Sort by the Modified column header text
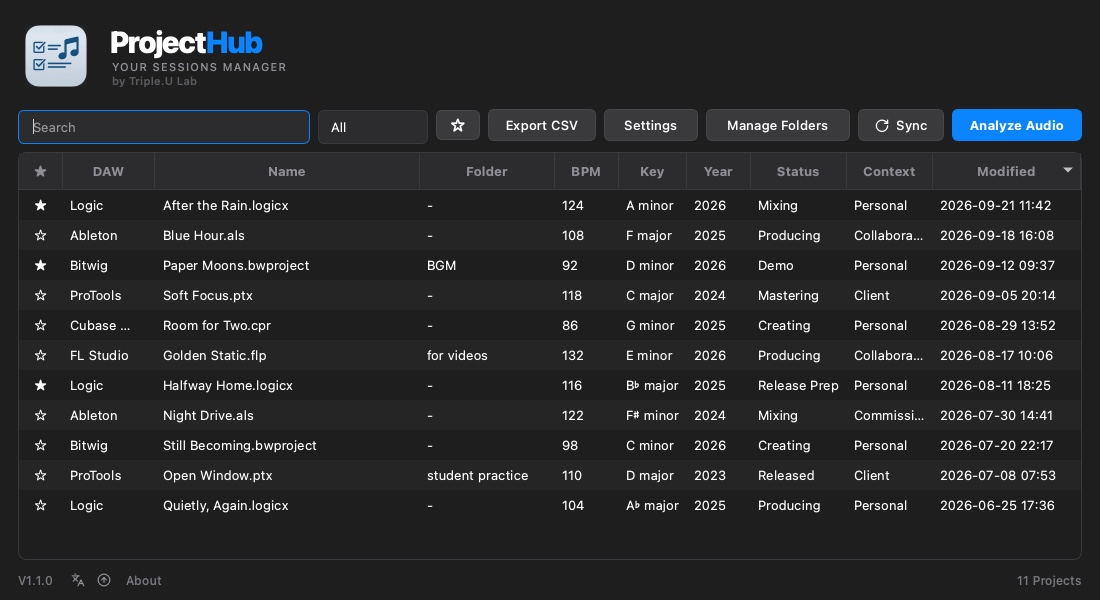The width and height of the screenshot is (1100, 600). [x=1006, y=171]
